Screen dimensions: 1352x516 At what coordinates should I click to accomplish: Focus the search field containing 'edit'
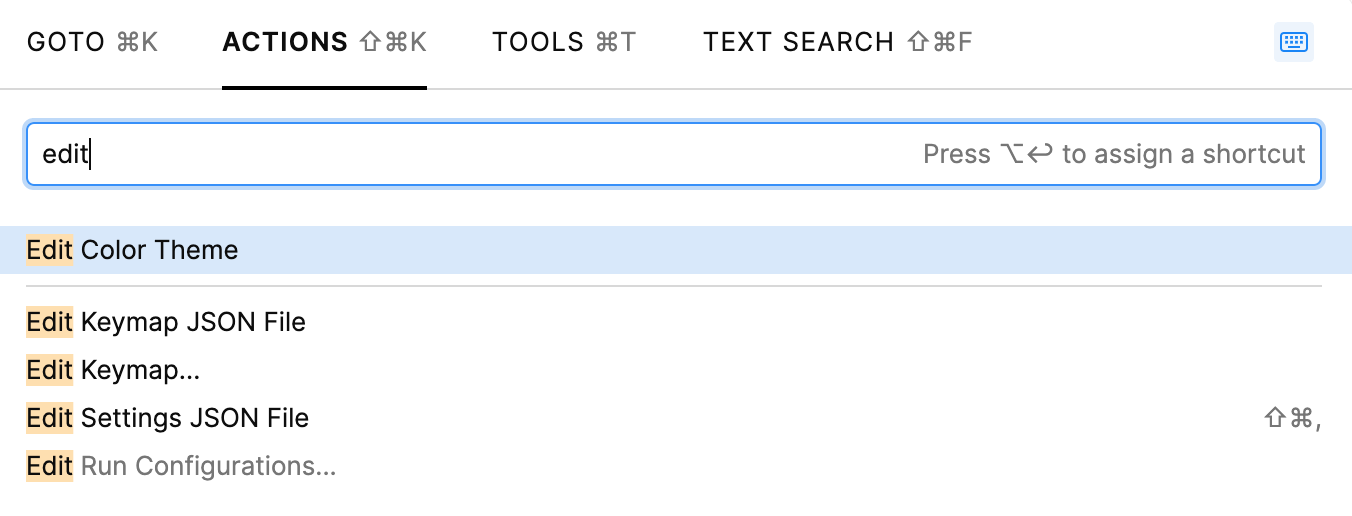coord(674,154)
